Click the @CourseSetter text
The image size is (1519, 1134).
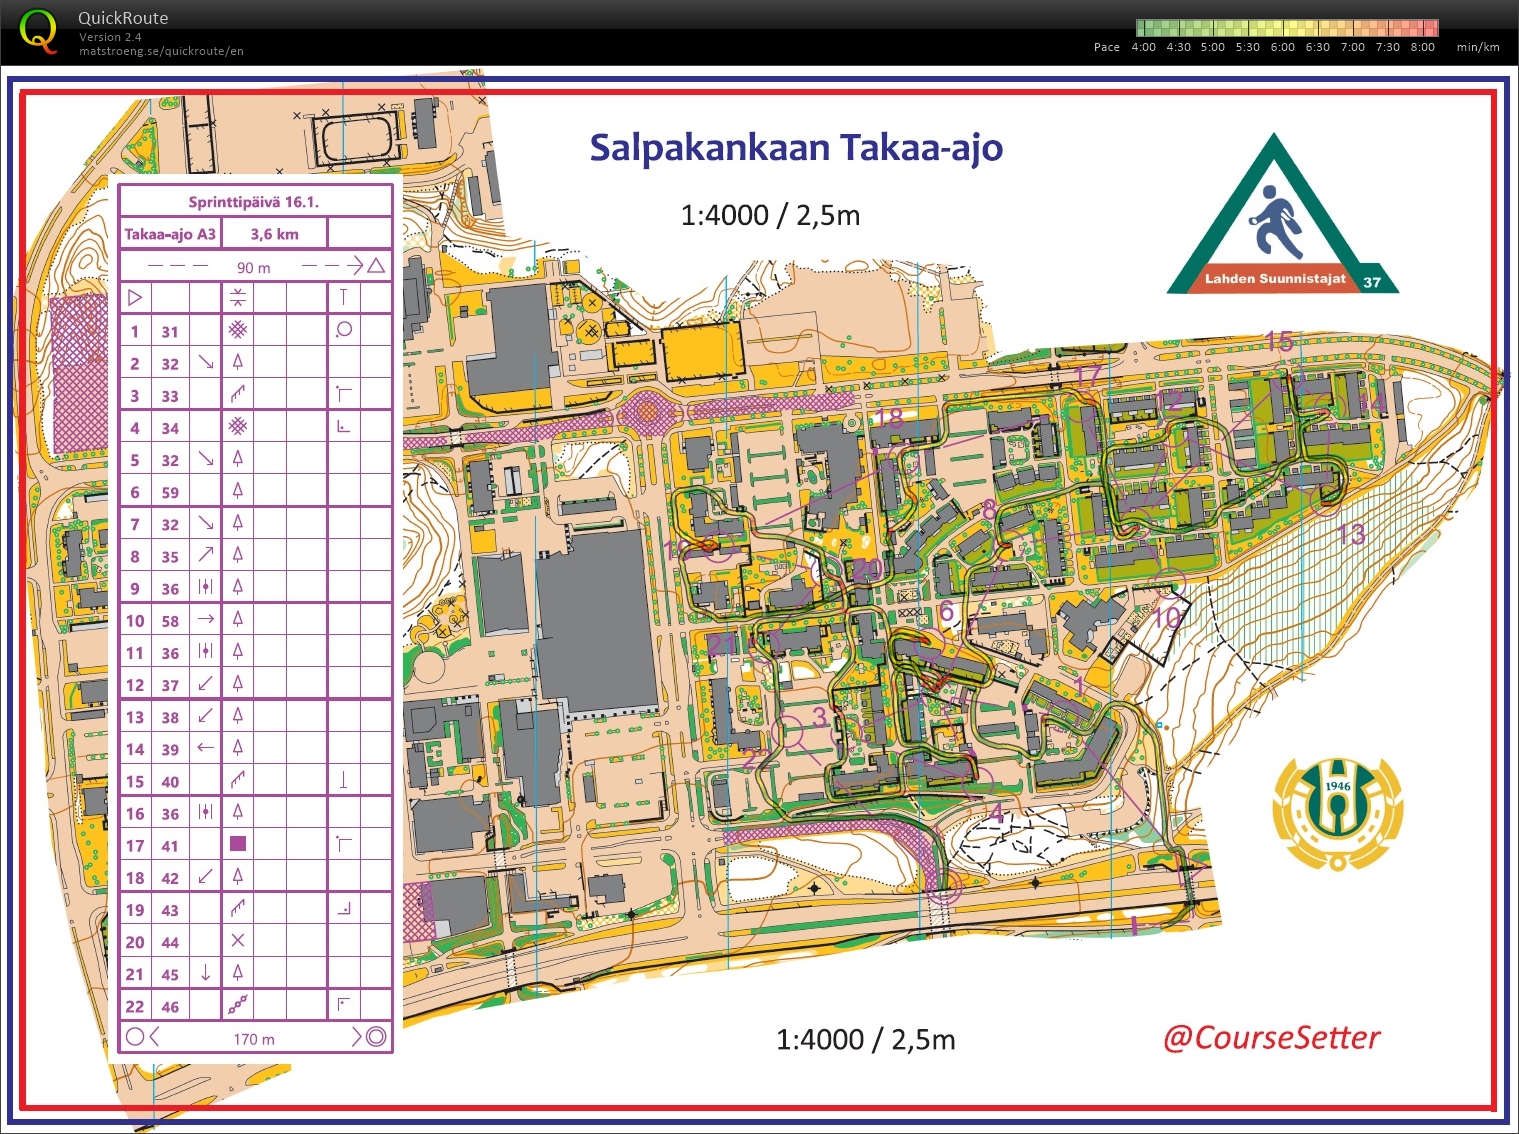(x=1271, y=1037)
